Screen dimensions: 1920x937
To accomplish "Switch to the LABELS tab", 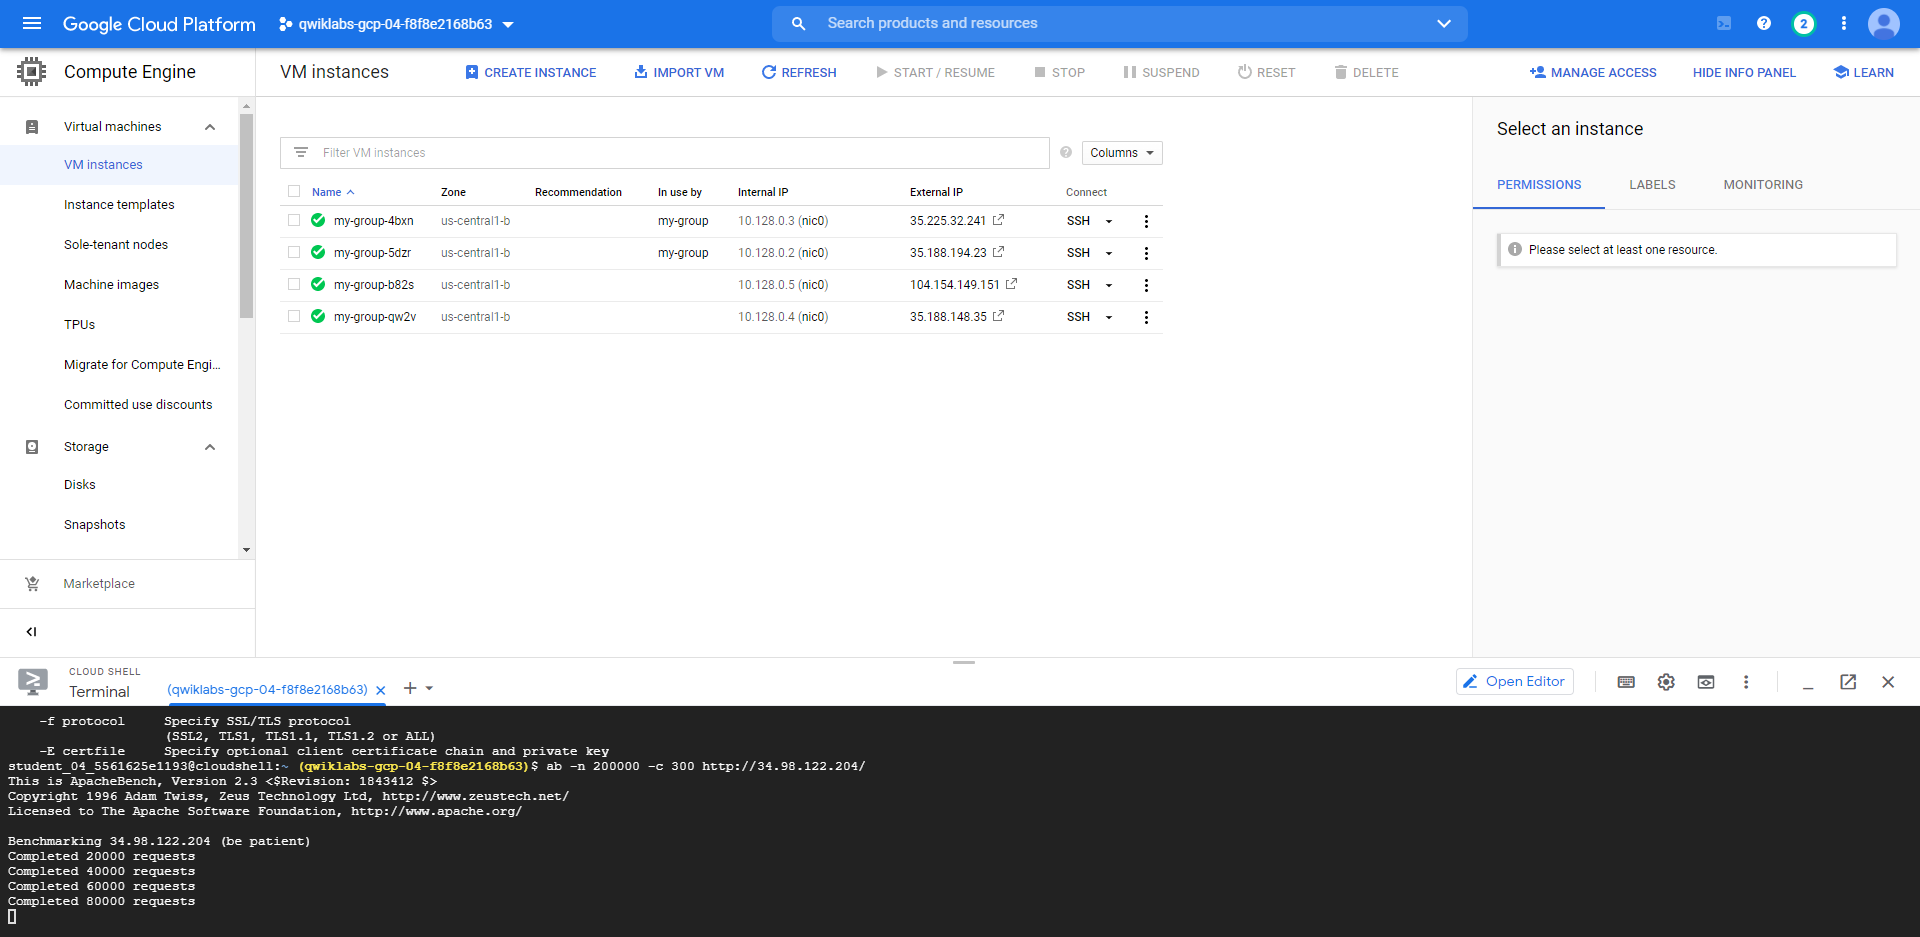I will coord(1652,185).
